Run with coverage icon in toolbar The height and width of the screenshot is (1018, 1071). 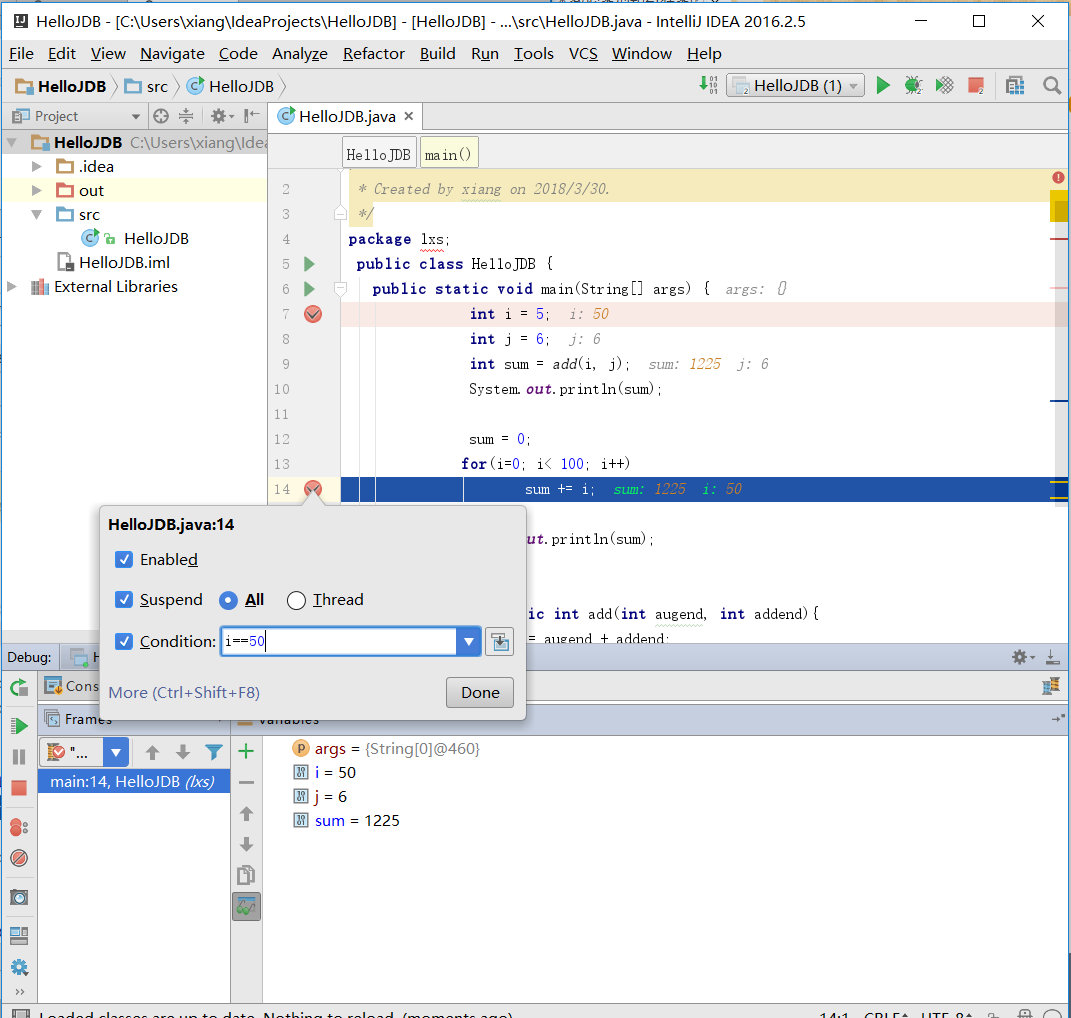tap(945, 85)
